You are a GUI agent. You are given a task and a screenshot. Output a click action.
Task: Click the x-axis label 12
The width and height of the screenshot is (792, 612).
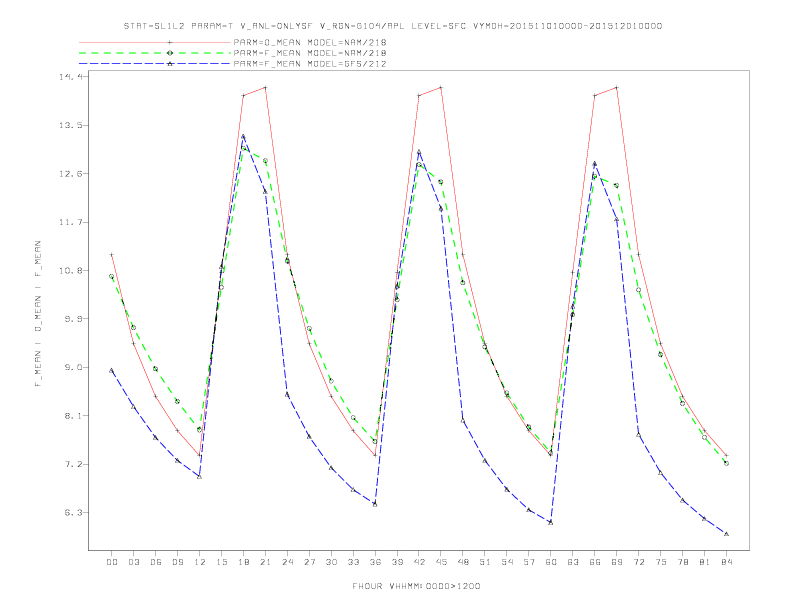(200, 562)
